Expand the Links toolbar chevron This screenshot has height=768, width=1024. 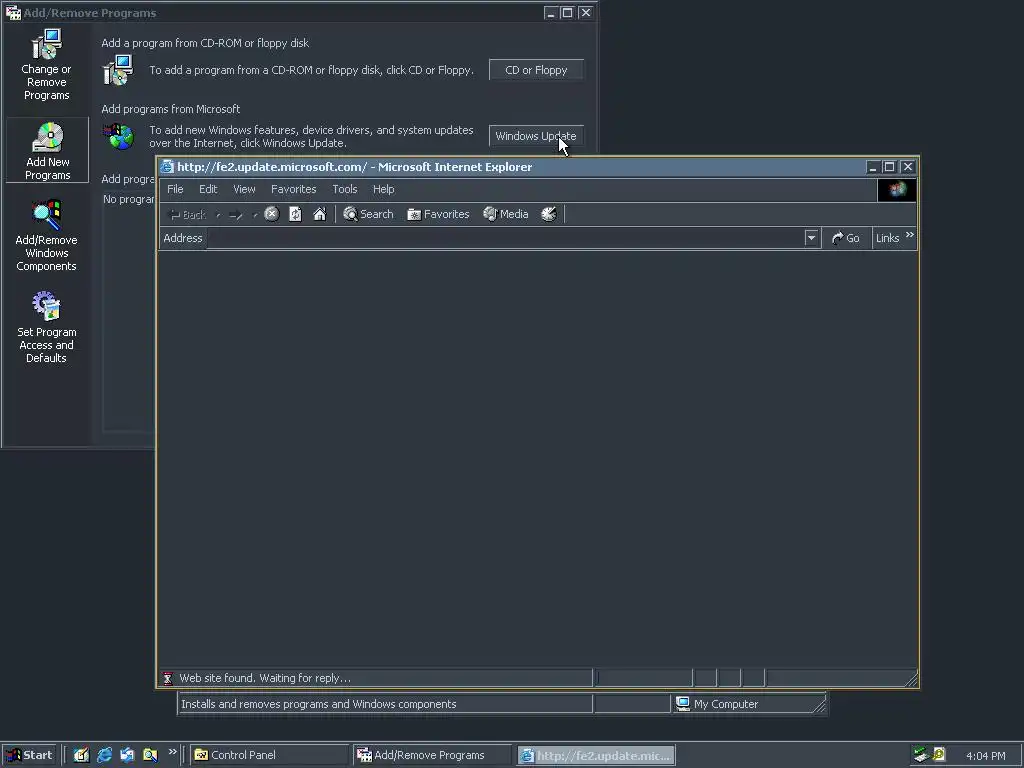click(x=910, y=234)
